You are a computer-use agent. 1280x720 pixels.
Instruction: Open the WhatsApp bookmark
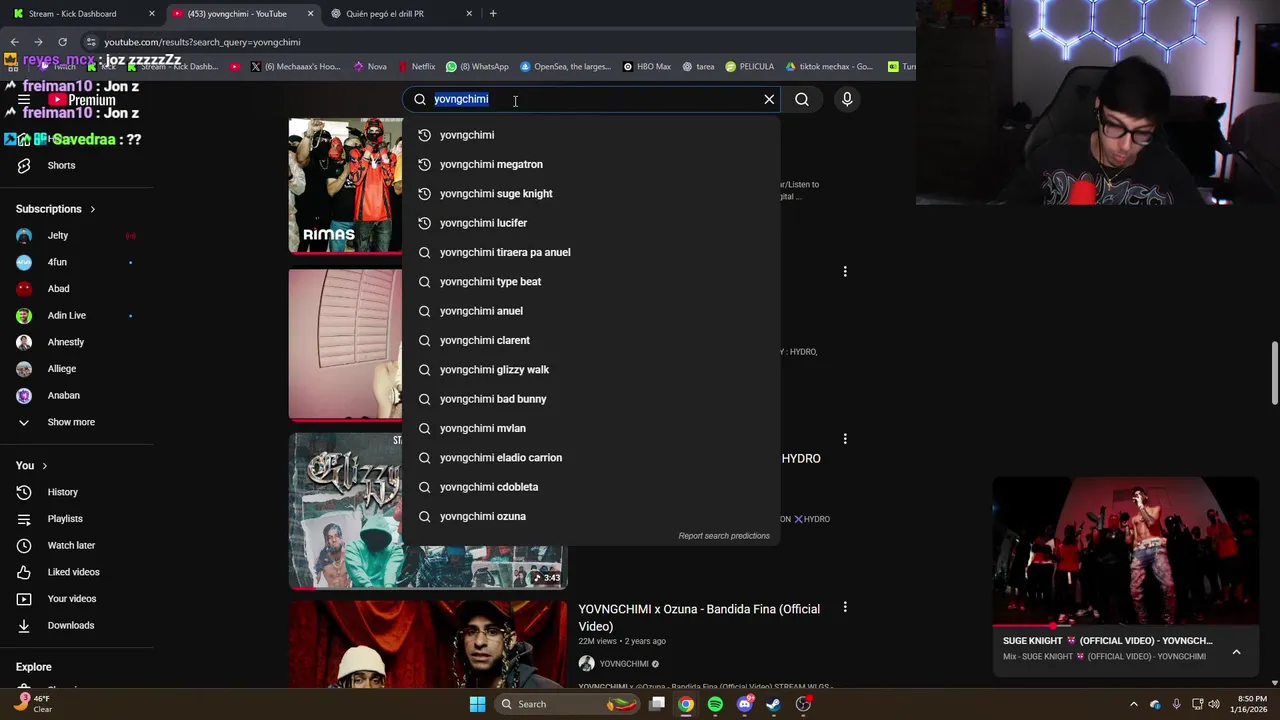[x=477, y=67]
